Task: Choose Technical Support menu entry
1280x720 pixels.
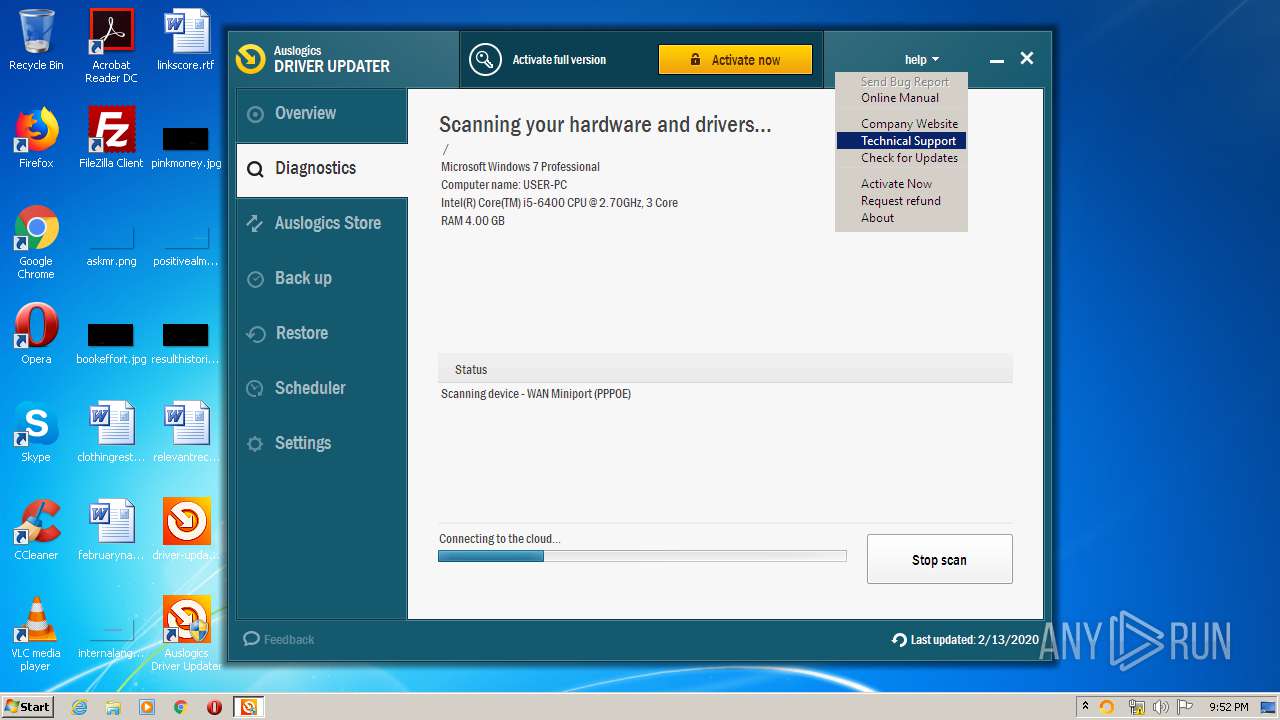Action: click(901, 141)
